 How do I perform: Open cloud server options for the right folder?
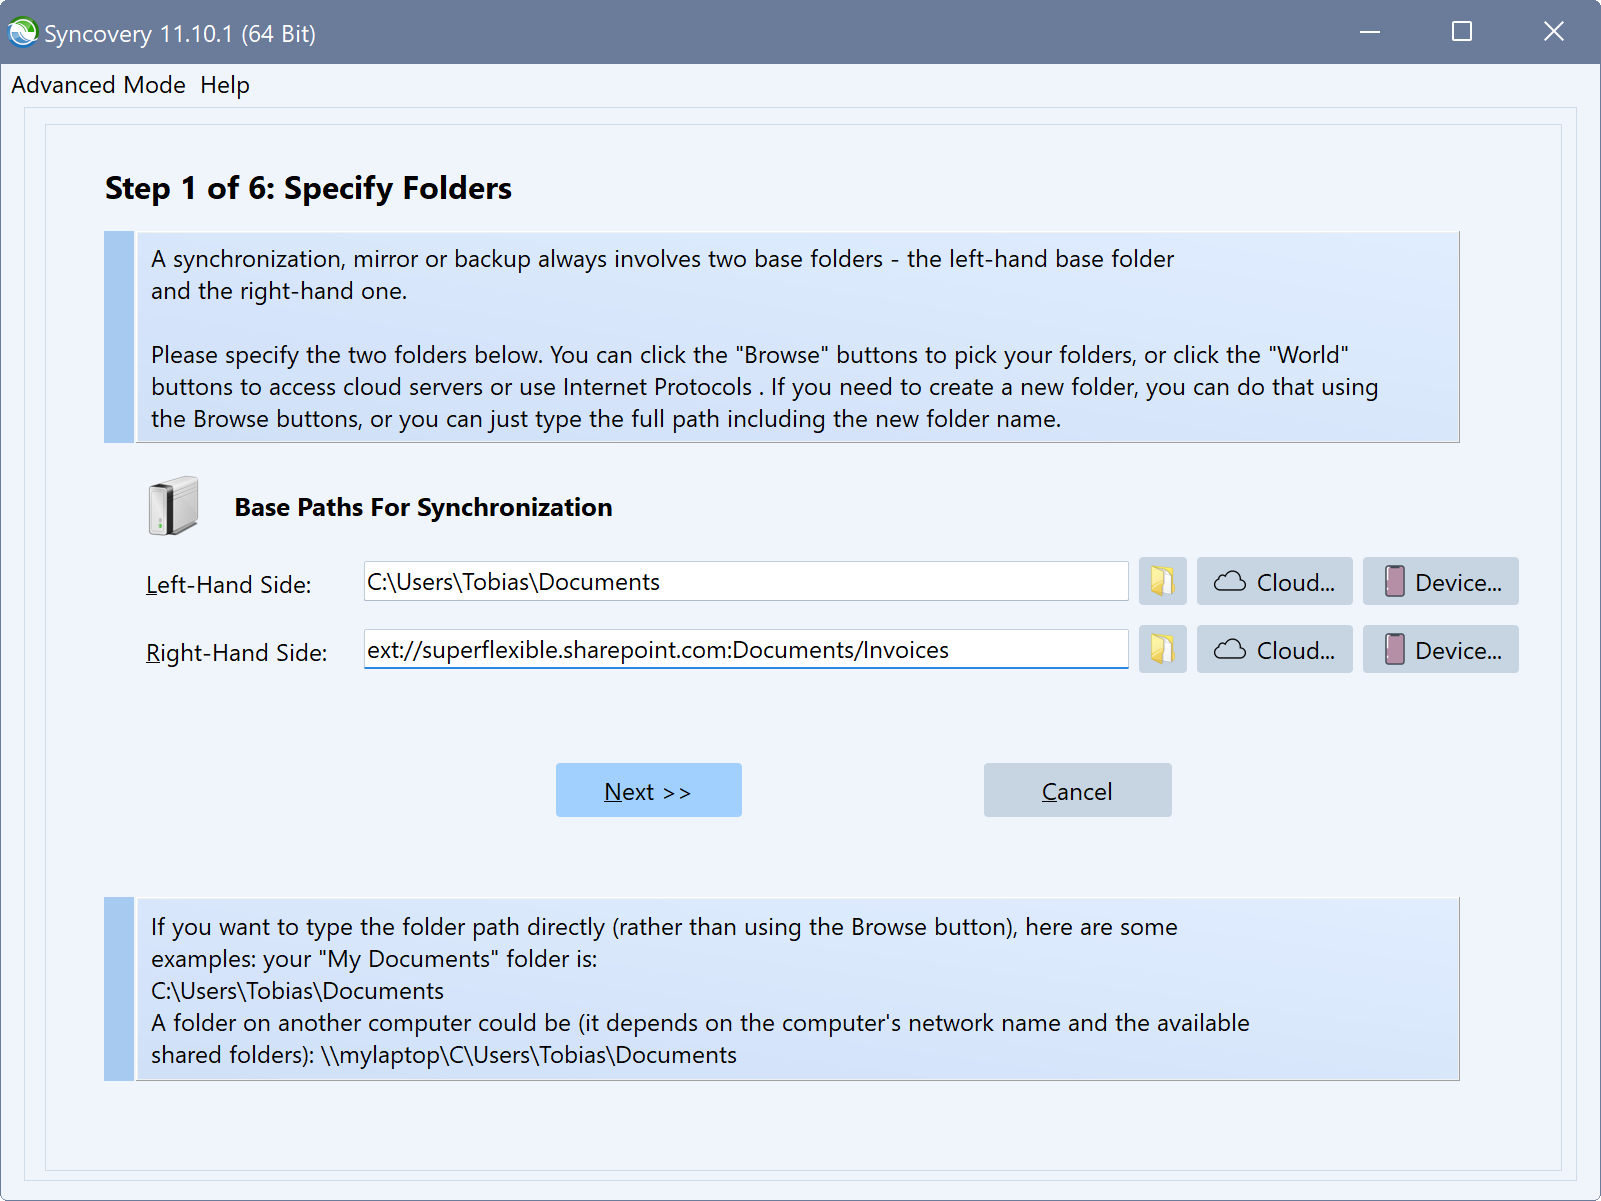(x=1274, y=649)
